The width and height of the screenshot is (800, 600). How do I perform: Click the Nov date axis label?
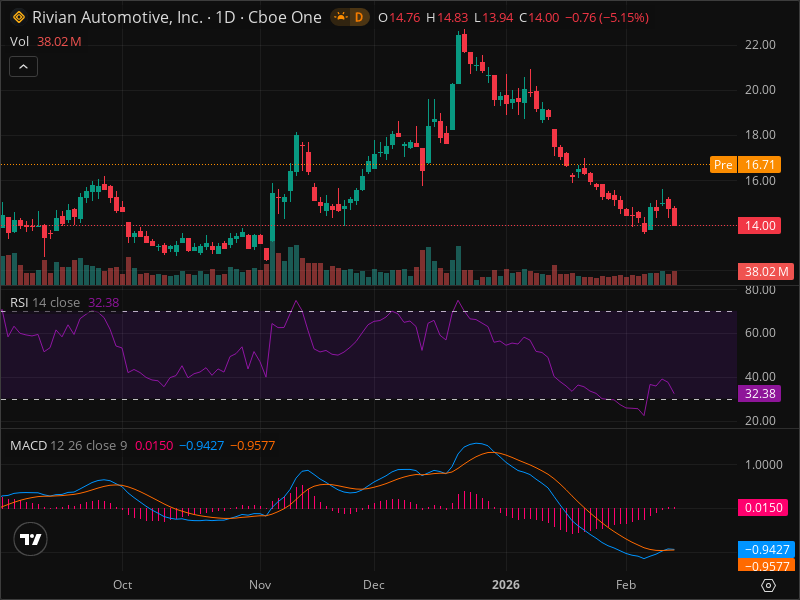[x=260, y=585]
